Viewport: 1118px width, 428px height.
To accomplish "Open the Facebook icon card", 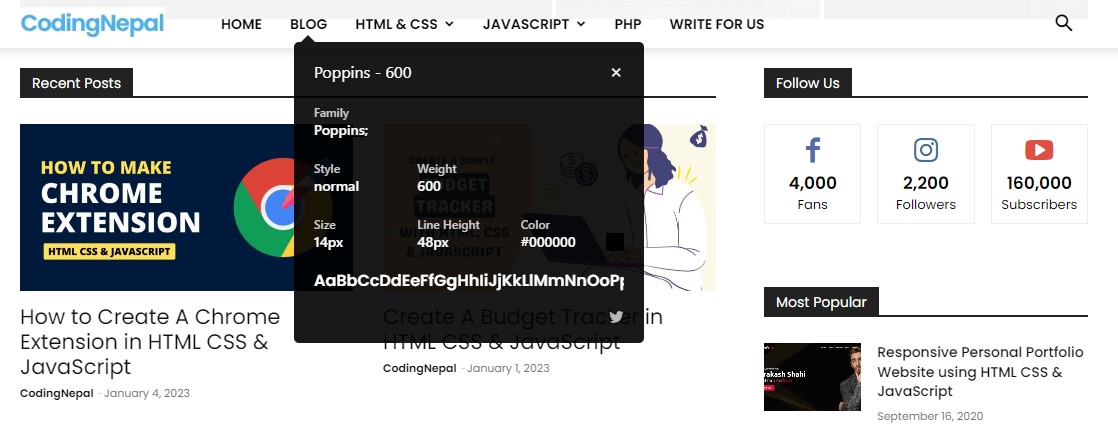I will (812, 174).
